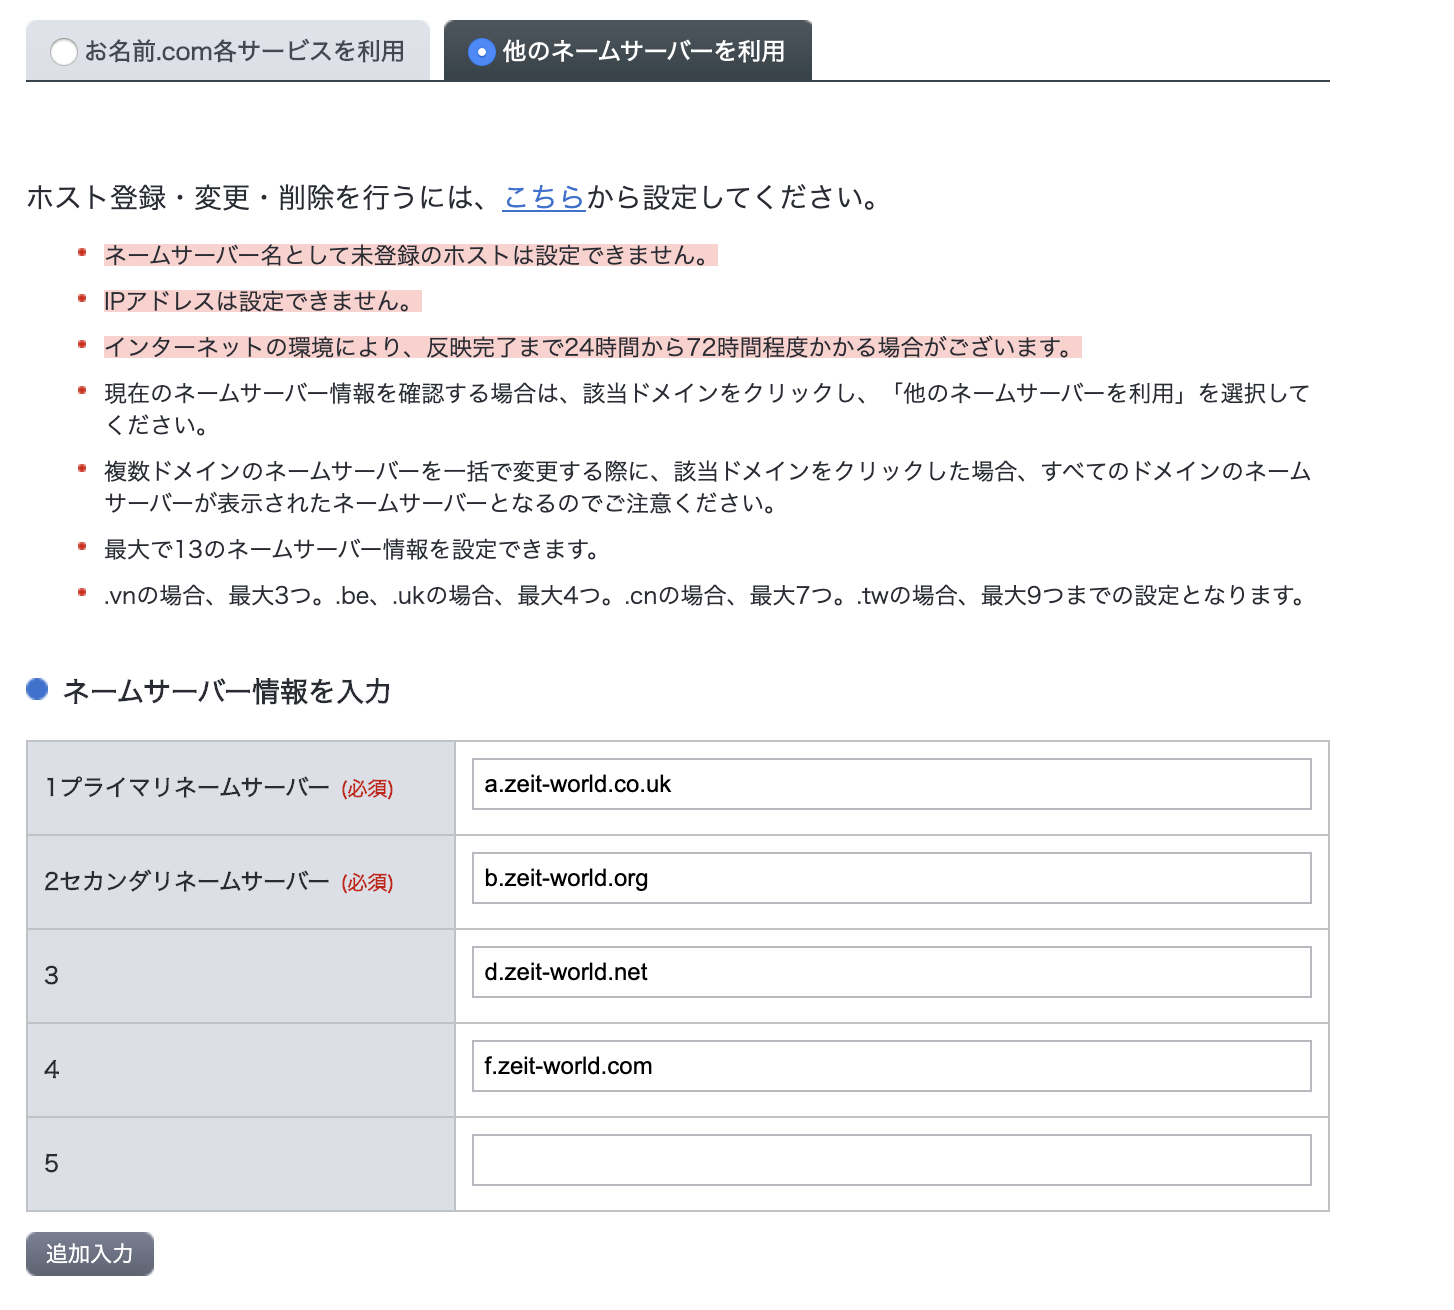Click the red 必須 mark on primary row
The width and height of the screenshot is (1454, 1310).
tap(367, 789)
